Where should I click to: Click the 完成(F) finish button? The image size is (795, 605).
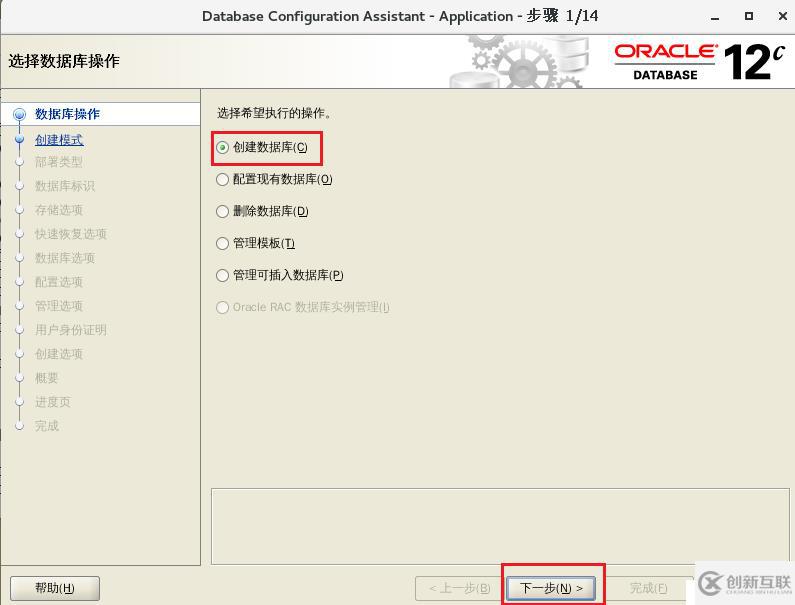[648, 588]
